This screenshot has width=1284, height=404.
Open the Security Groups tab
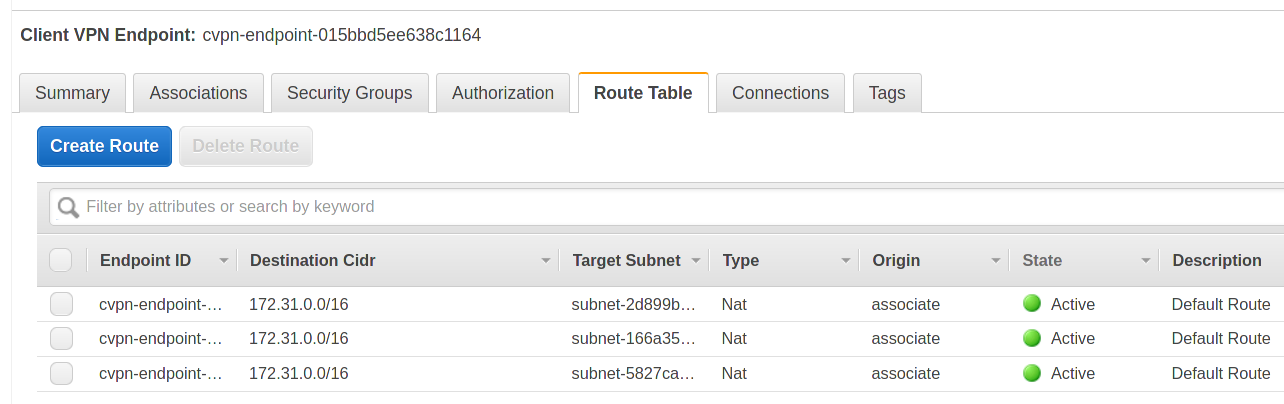tap(349, 93)
